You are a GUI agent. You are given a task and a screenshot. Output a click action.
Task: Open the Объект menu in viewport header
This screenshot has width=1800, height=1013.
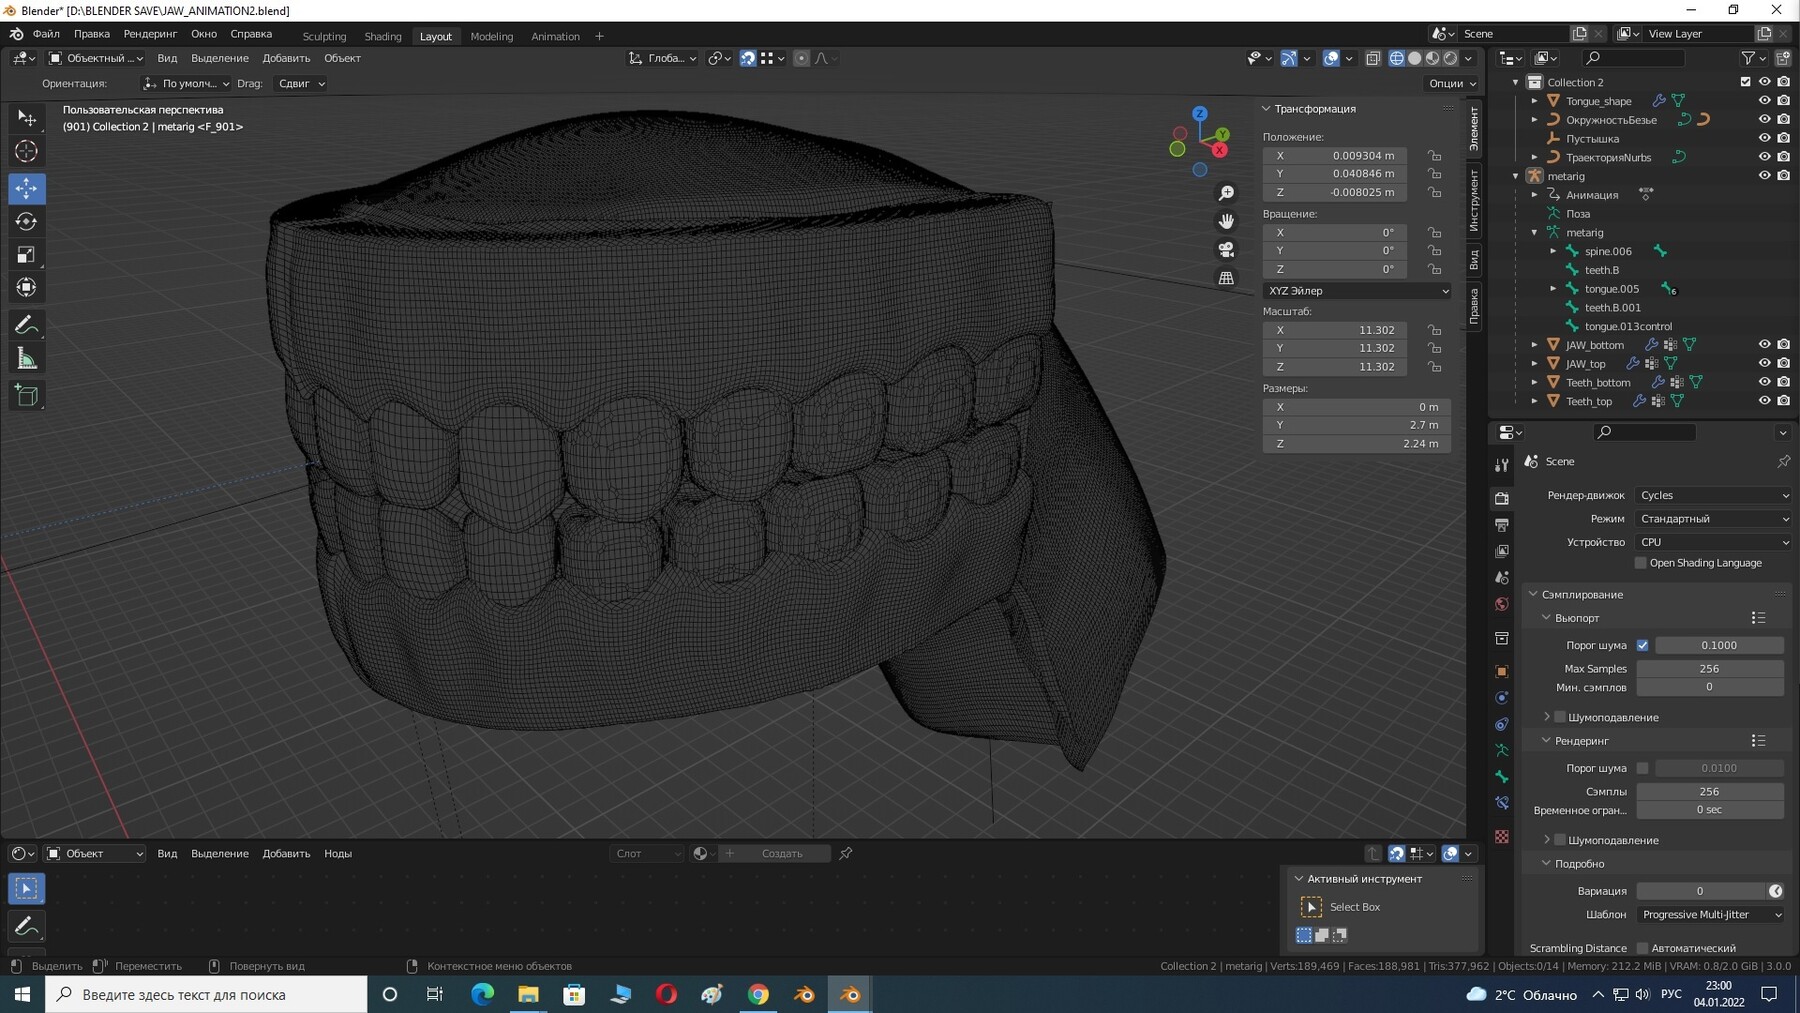[342, 58]
